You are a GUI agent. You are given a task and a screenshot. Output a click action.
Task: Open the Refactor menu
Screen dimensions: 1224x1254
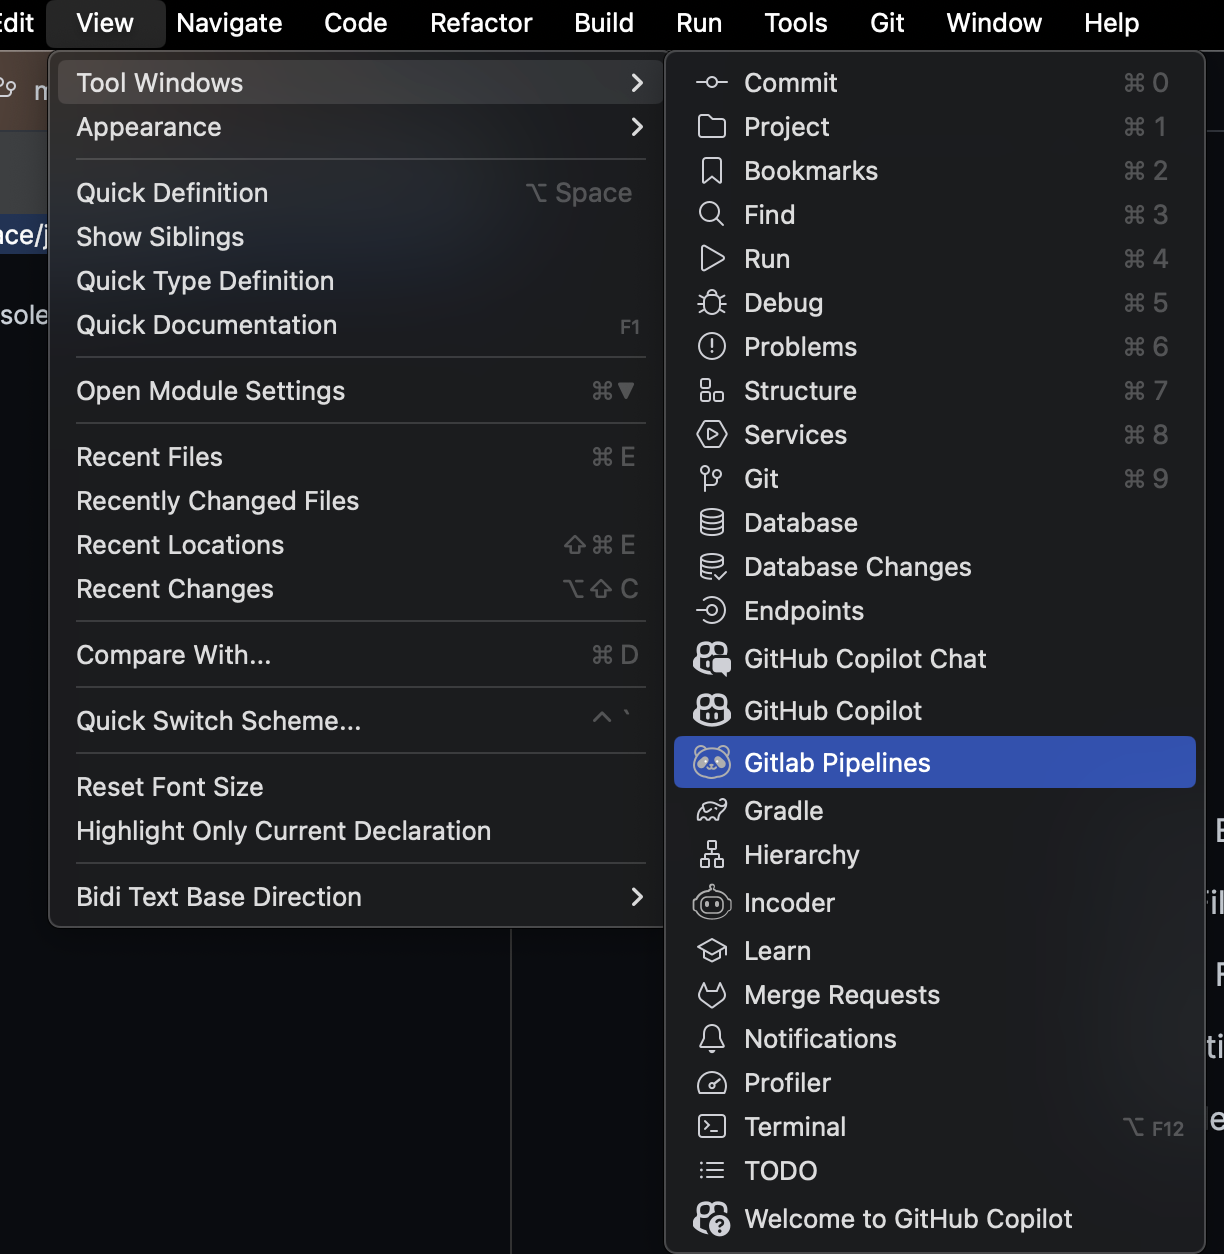(481, 23)
